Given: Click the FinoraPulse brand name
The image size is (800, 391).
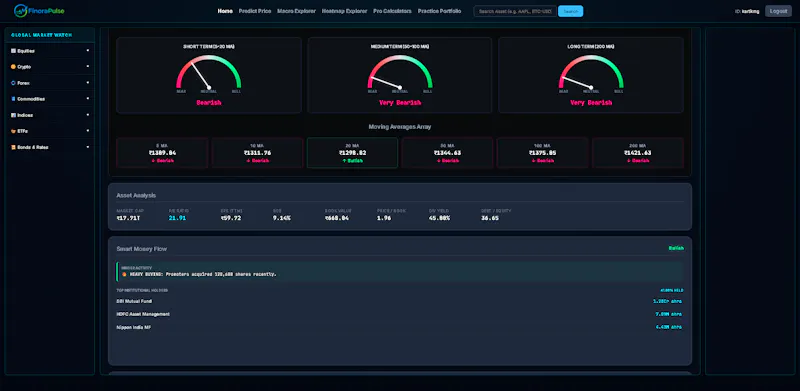Looking at the screenshot, I should click(x=47, y=10).
